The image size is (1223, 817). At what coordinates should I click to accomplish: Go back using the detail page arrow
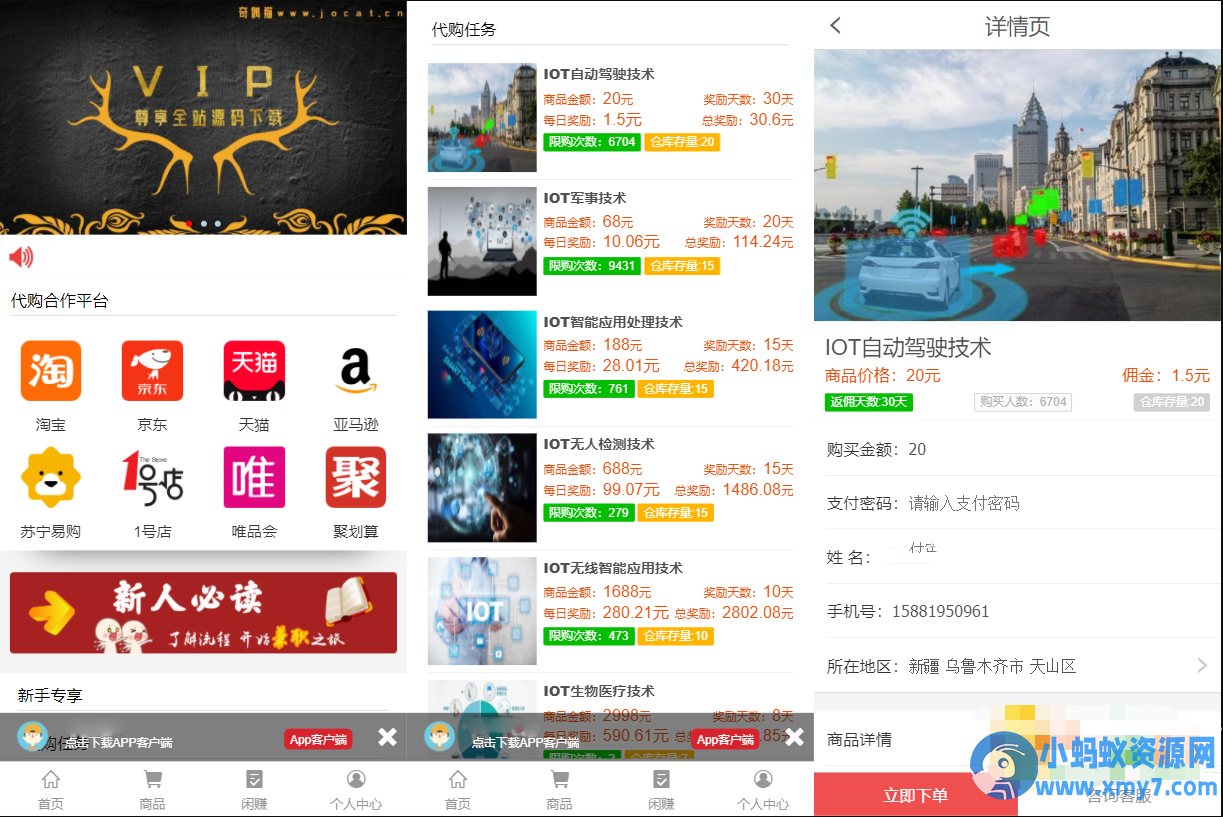tap(836, 26)
